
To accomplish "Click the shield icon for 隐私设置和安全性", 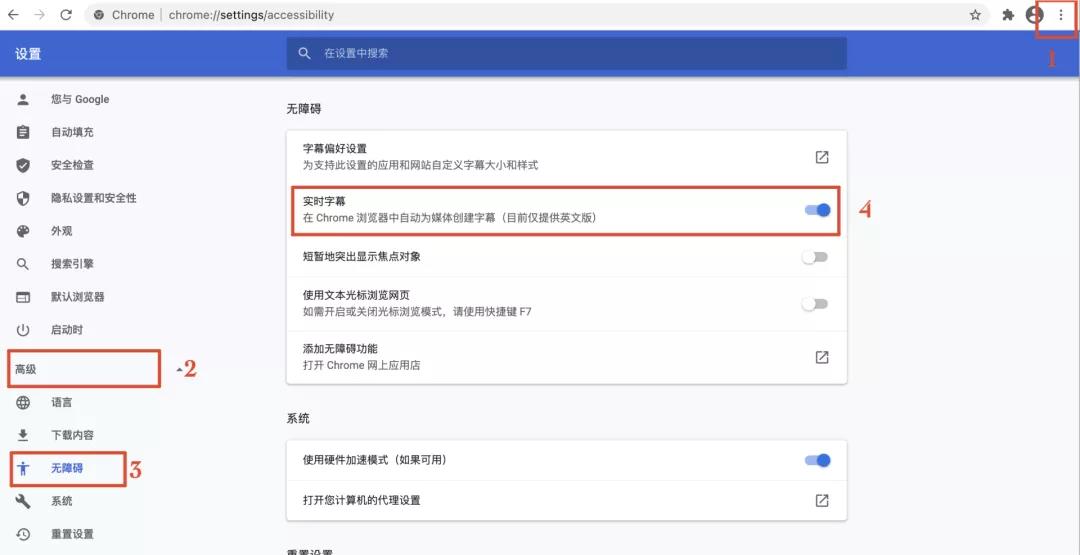I will pos(23,198).
